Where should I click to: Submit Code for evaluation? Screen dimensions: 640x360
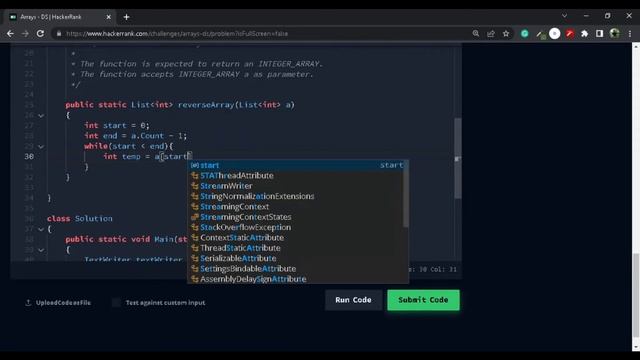[423, 300]
